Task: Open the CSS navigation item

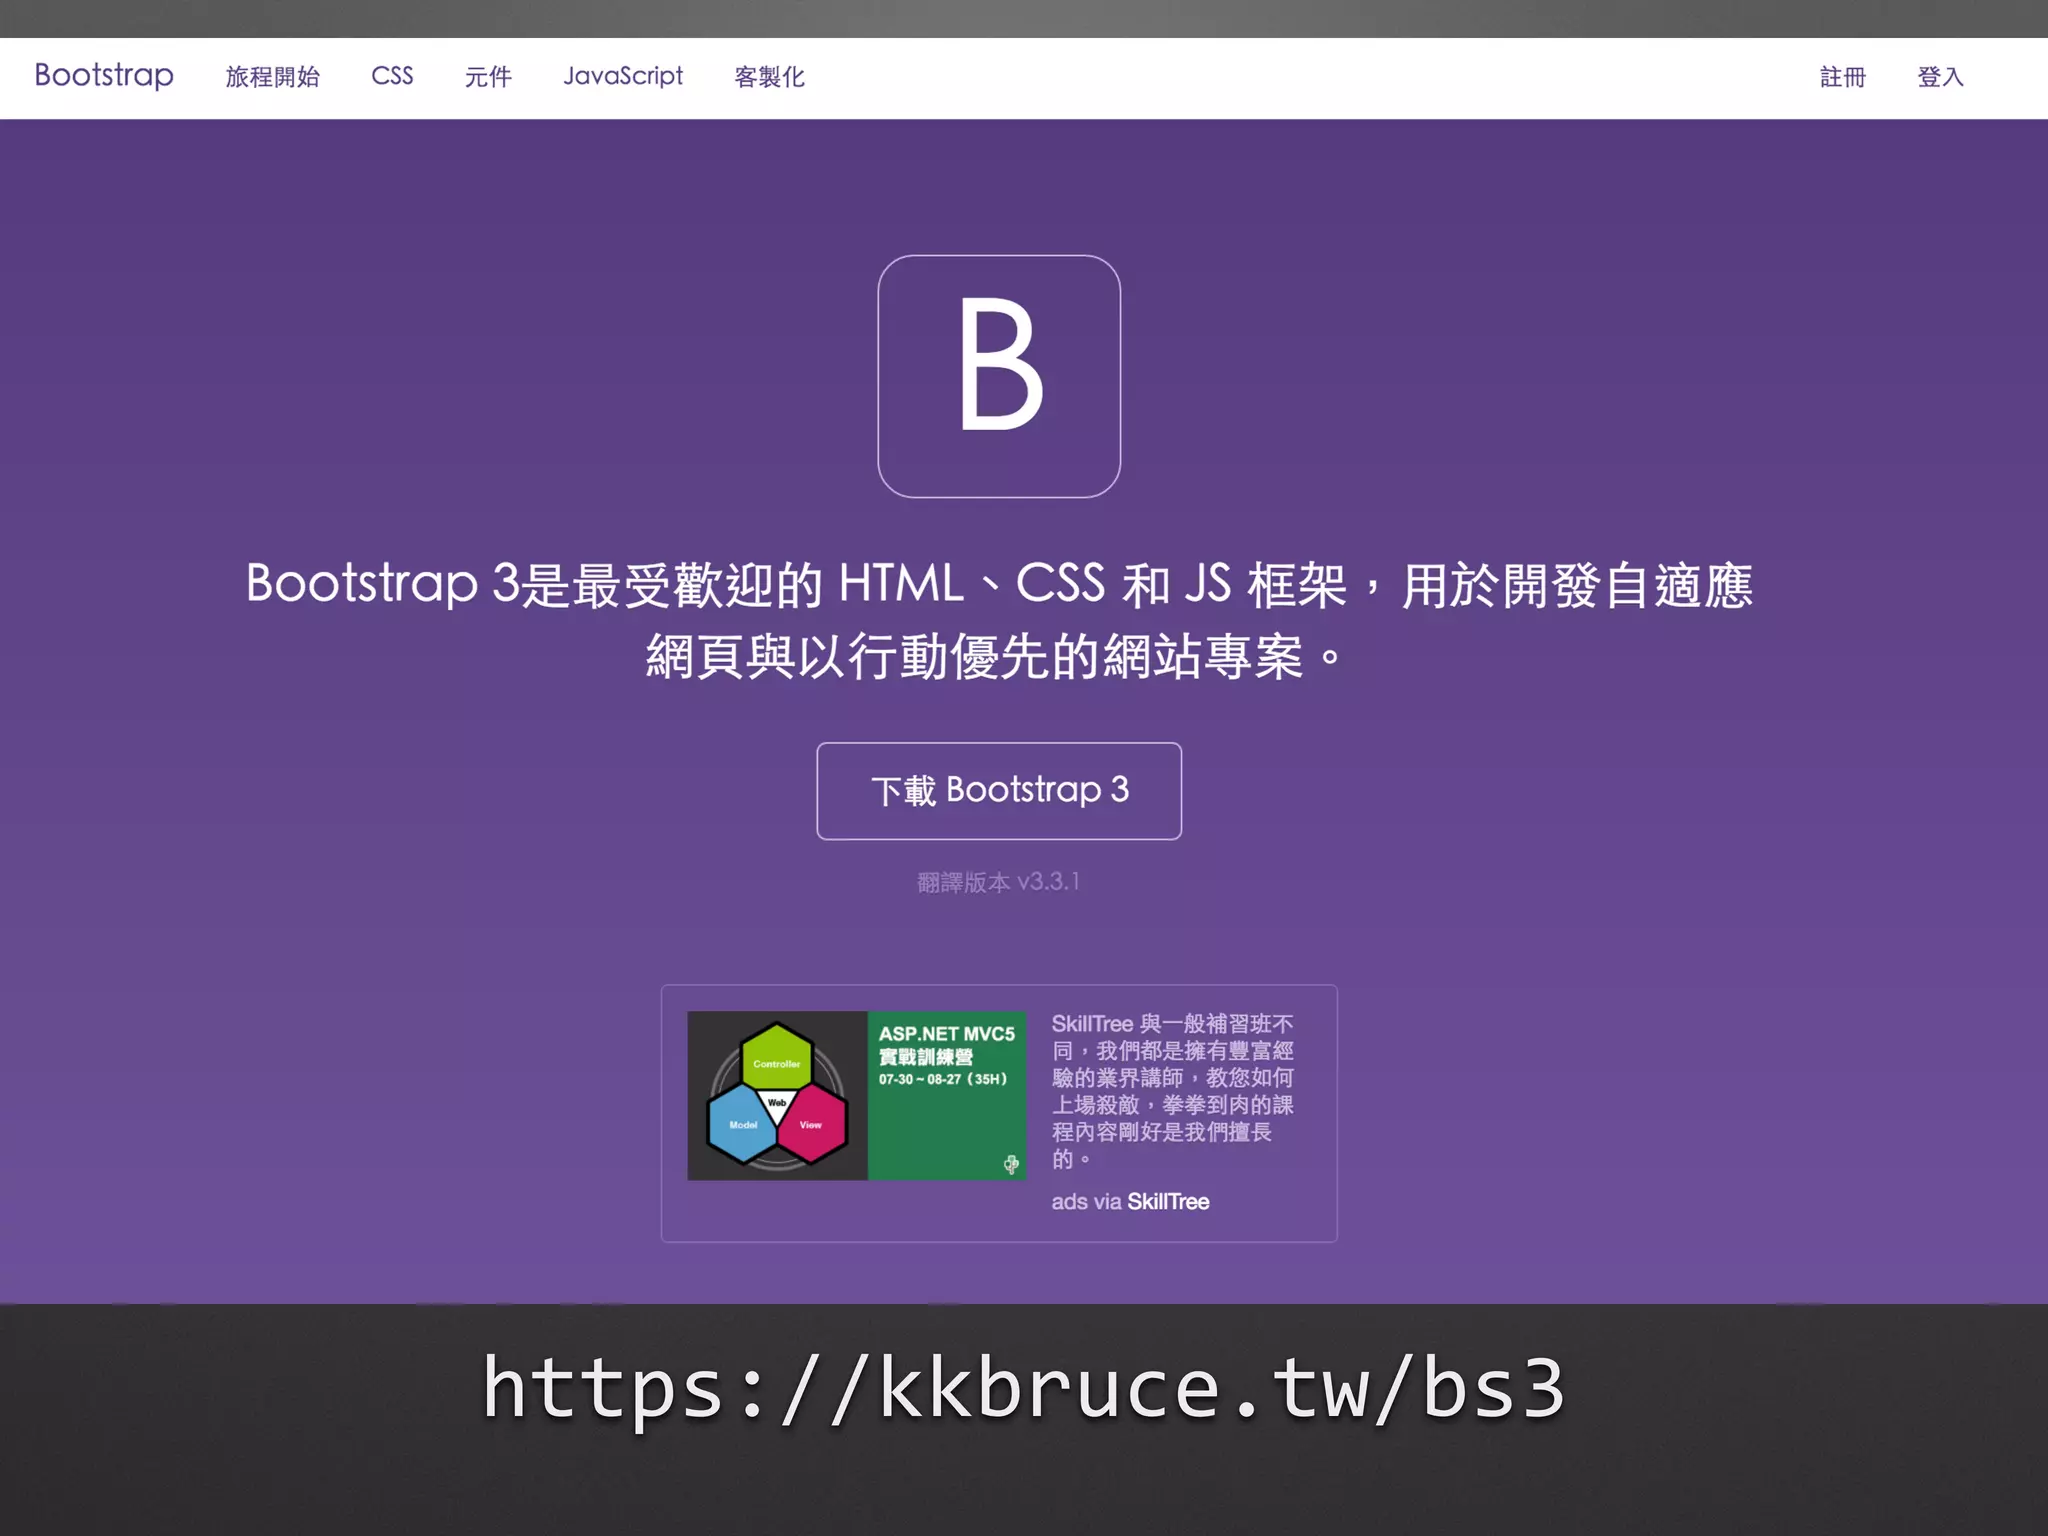Action: pos(392,76)
